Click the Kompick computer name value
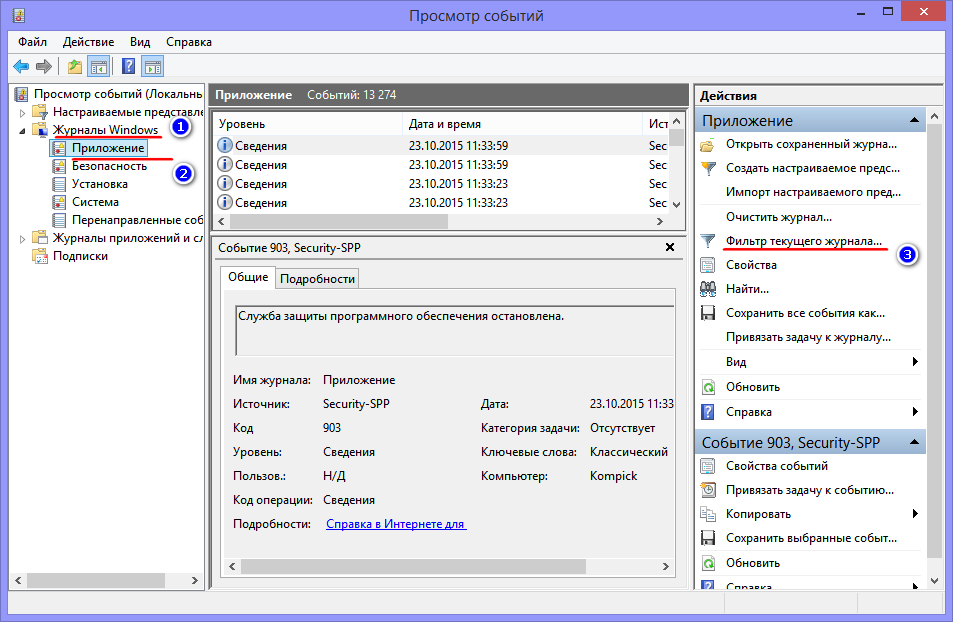The width and height of the screenshot is (953, 622). click(x=614, y=476)
